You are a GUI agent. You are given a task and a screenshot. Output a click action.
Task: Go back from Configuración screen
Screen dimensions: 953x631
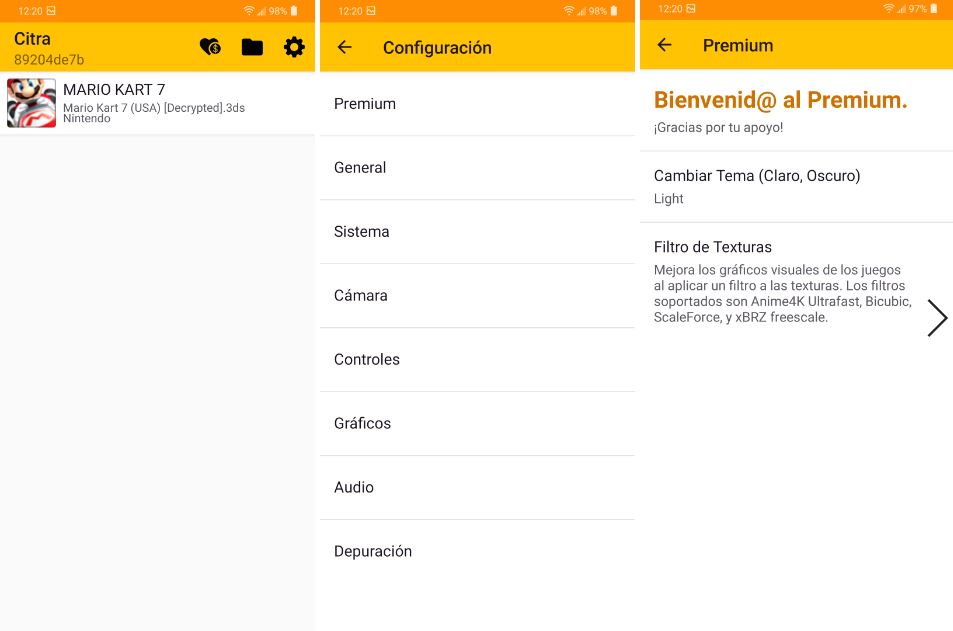tap(345, 47)
